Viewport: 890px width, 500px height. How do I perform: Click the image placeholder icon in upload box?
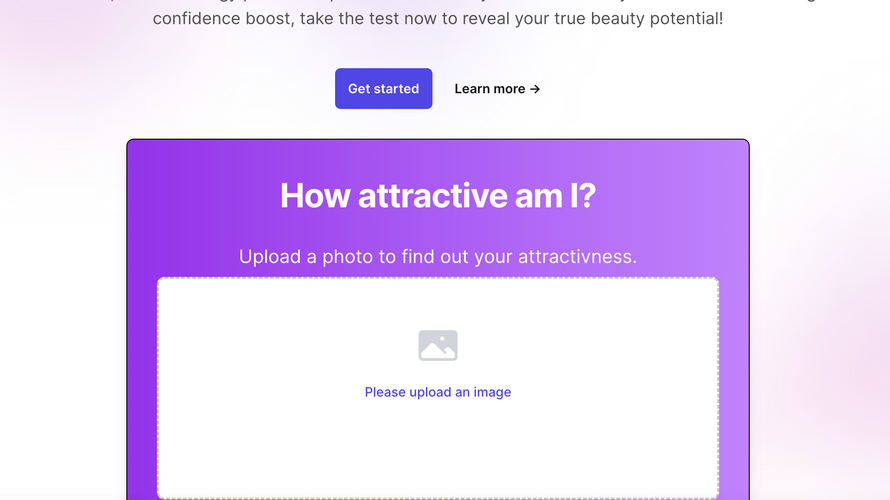[x=438, y=345]
